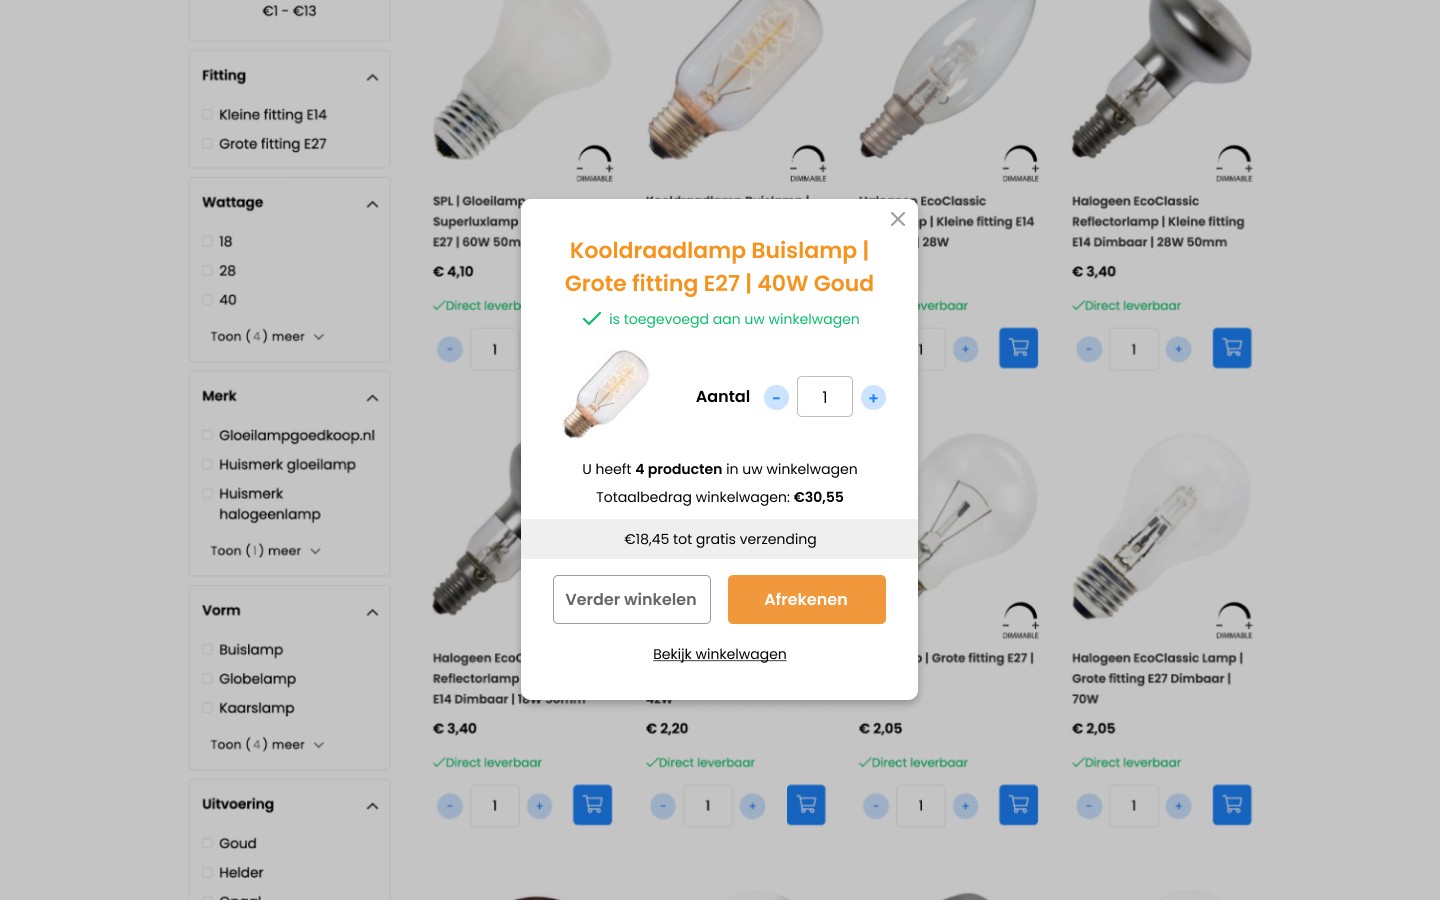
Task: Increase Aantal quantity with plus in popup
Action: click(873, 398)
